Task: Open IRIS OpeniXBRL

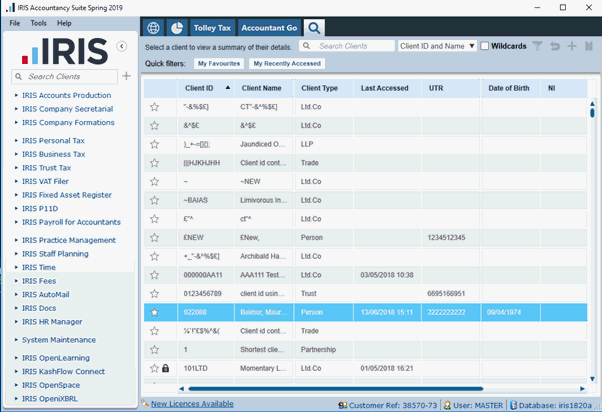Action: pyautogui.click(x=50, y=399)
